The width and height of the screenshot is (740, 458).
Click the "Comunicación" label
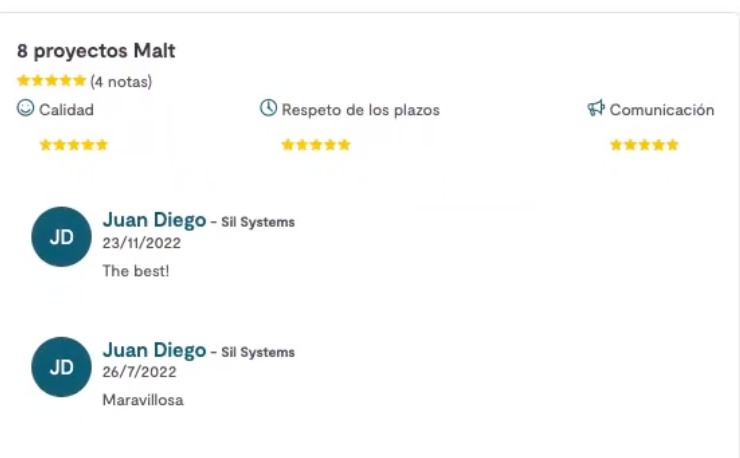click(662, 110)
